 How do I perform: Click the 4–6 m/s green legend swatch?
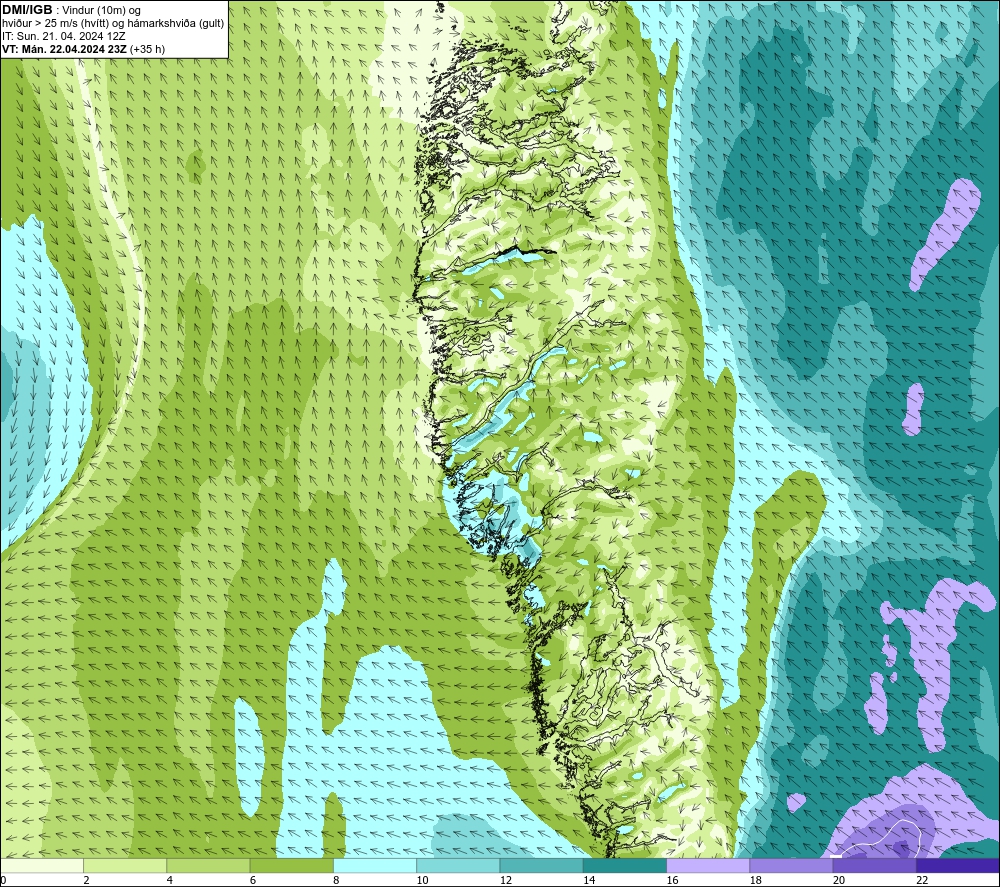tap(209, 865)
